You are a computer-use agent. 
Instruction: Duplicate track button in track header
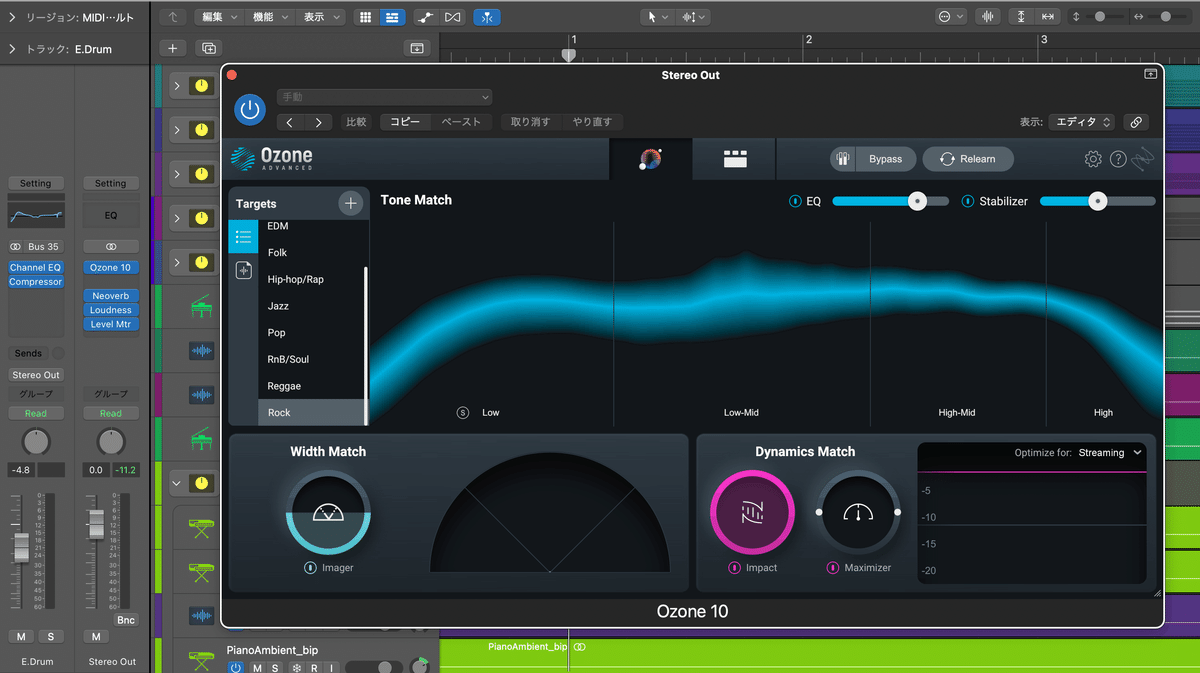coord(209,48)
